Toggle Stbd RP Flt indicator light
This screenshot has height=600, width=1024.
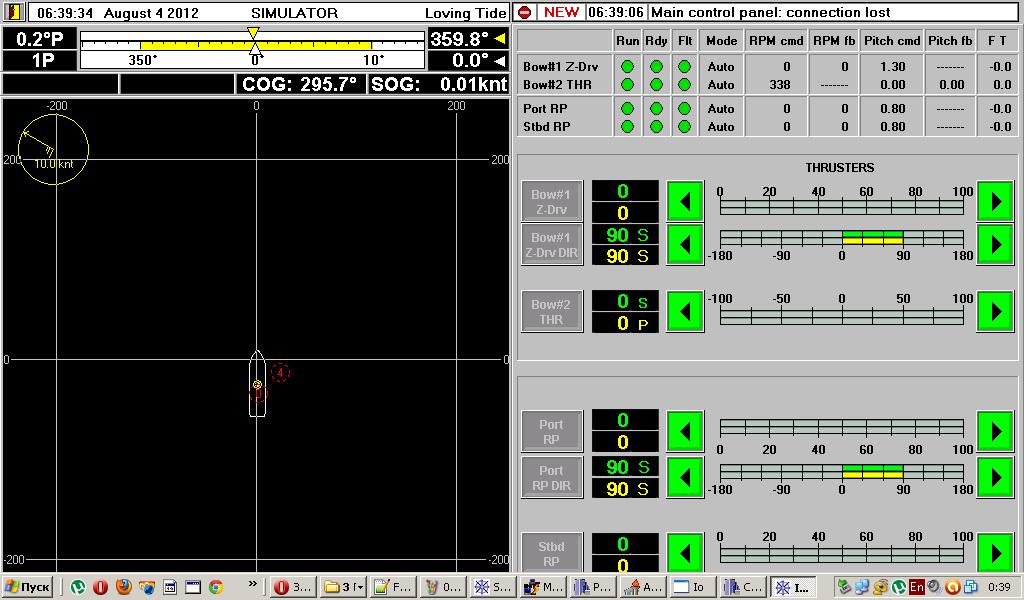[x=684, y=127]
